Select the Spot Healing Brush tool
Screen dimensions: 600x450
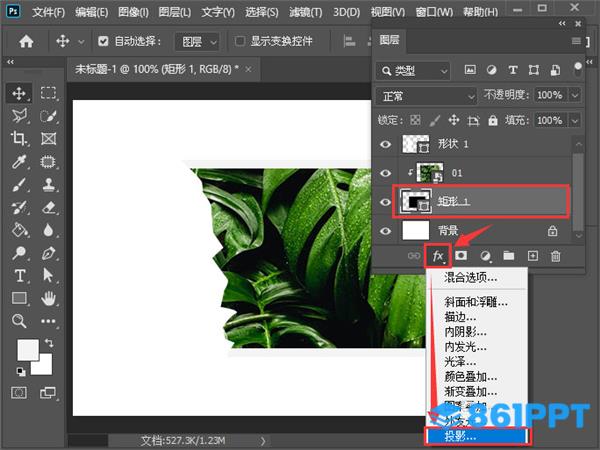point(48,161)
